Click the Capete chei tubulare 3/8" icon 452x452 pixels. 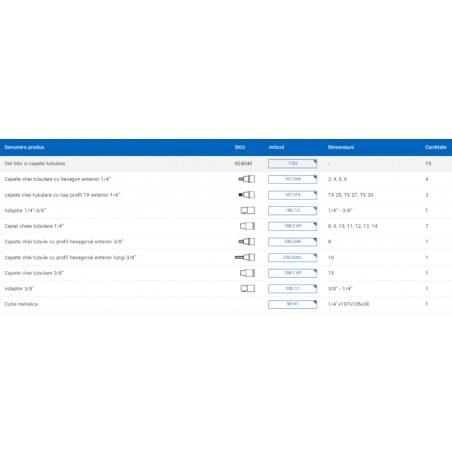click(247, 273)
